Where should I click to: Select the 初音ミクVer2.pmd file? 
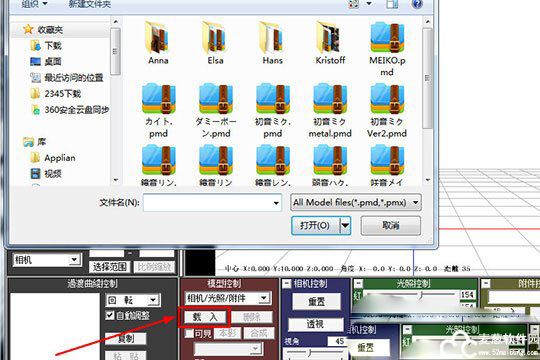tap(387, 110)
